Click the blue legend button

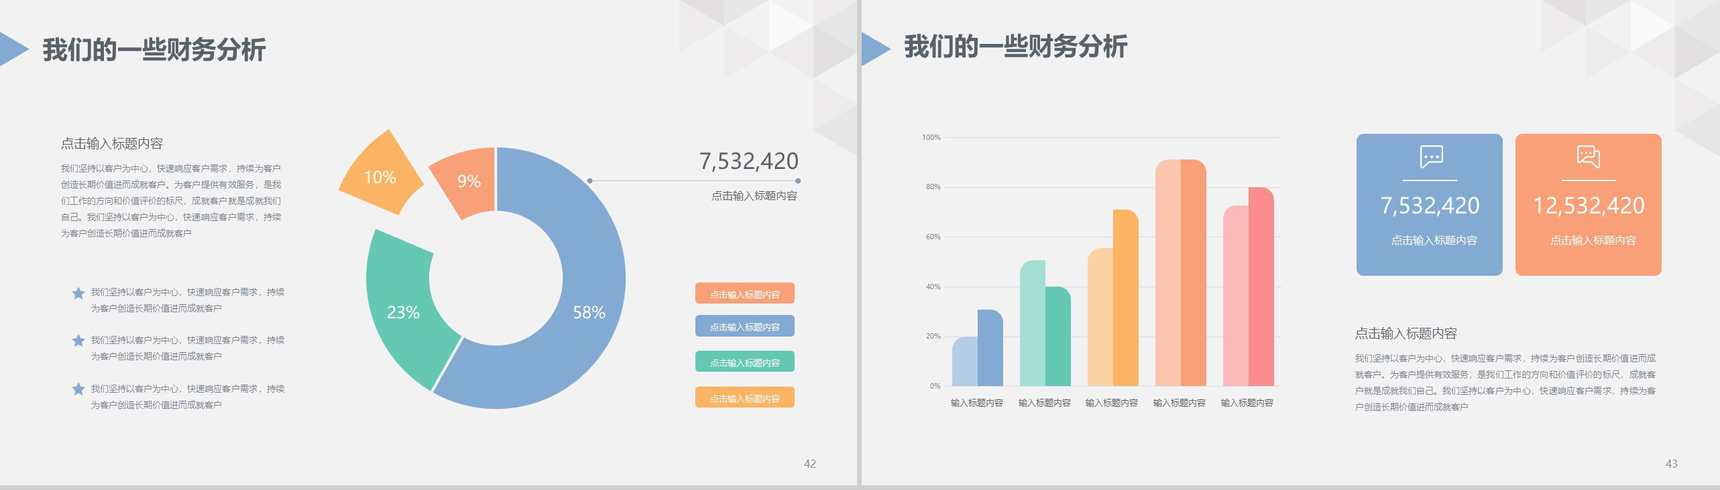coord(745,326)
